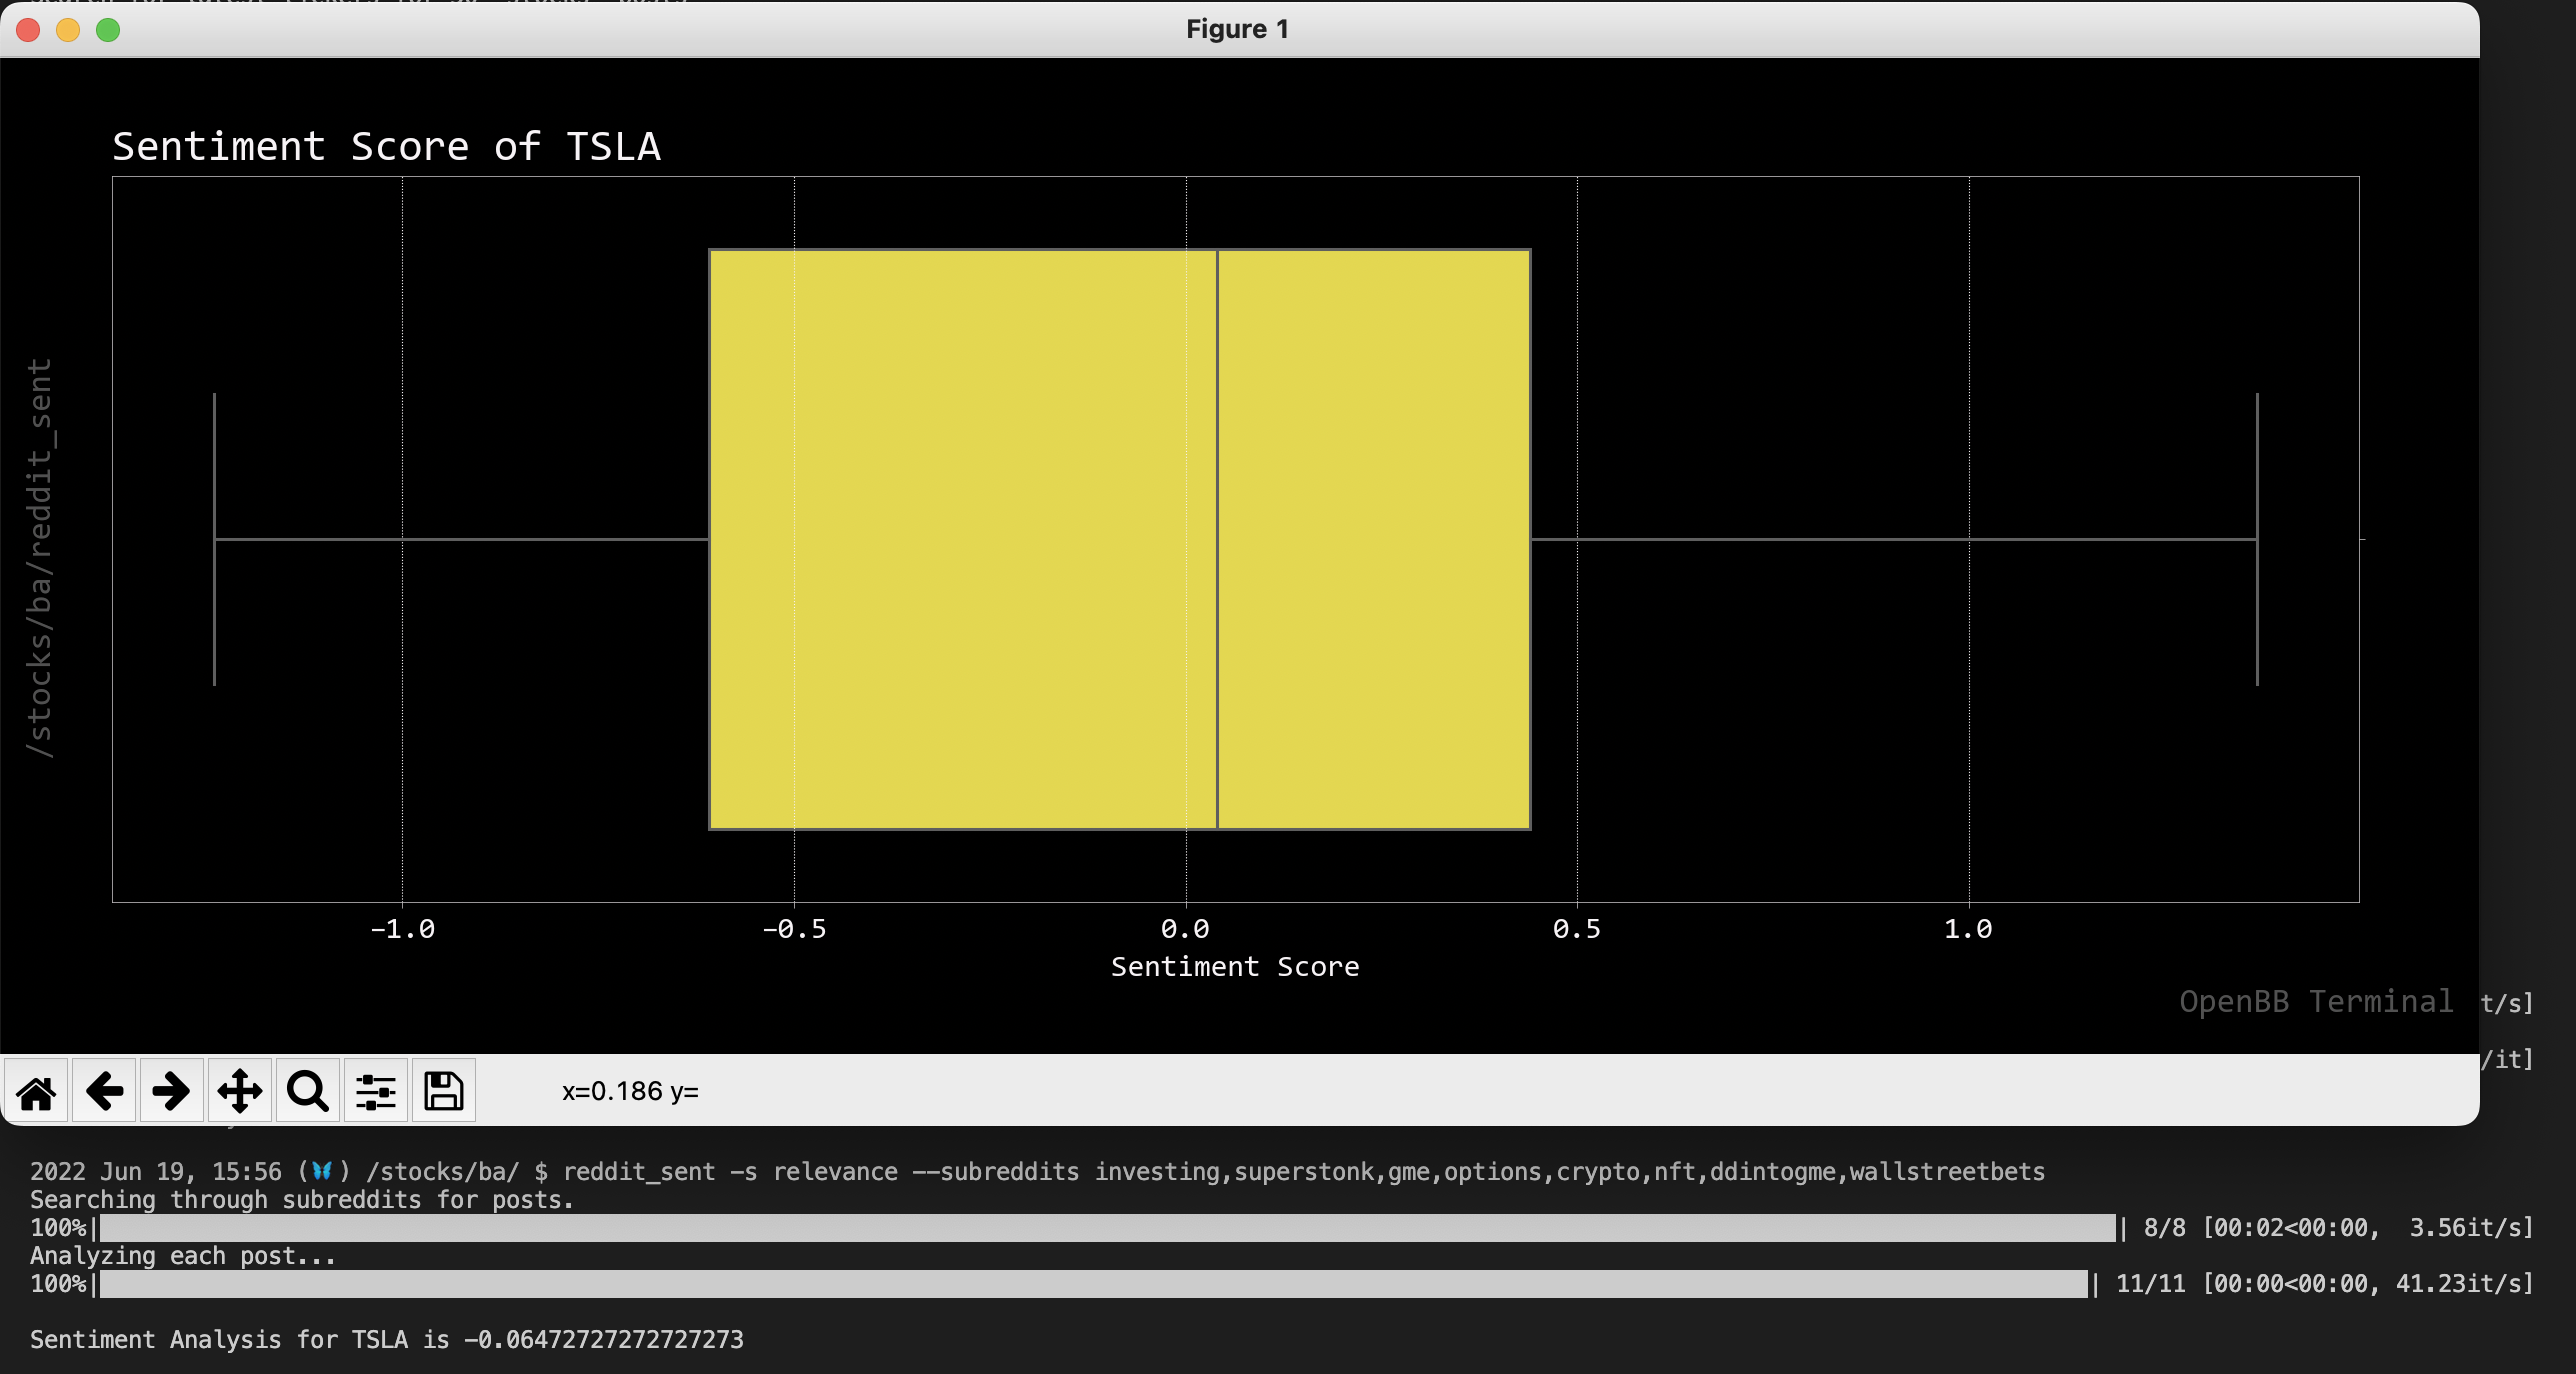
Task: Click the yellow minimize window button
Action: coord(68,30)
